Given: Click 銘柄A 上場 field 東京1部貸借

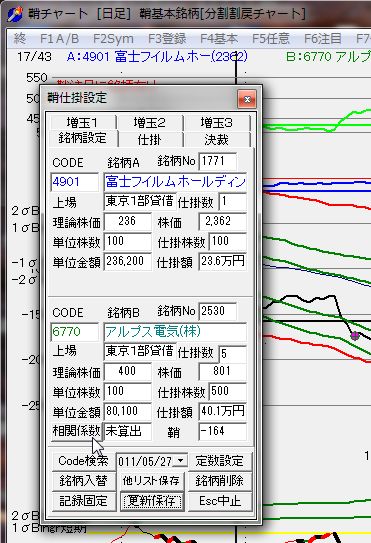Looking at the screenshot, I should point(140,202).
